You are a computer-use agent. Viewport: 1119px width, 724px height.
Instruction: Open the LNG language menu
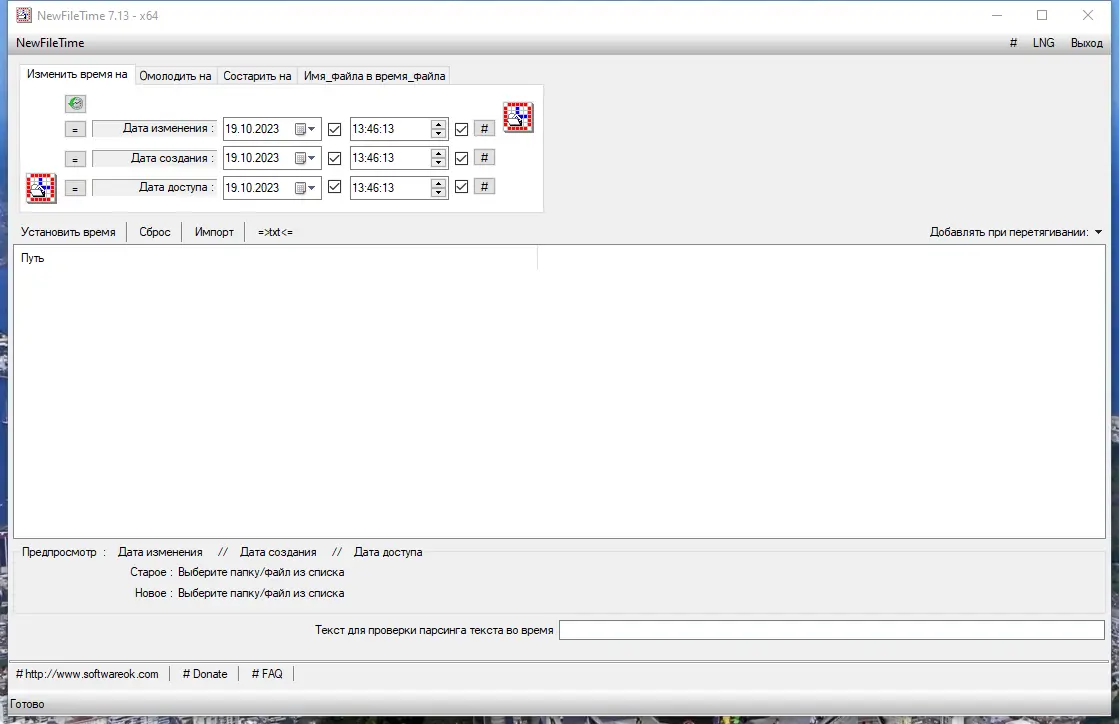(x=1043, y=43)
